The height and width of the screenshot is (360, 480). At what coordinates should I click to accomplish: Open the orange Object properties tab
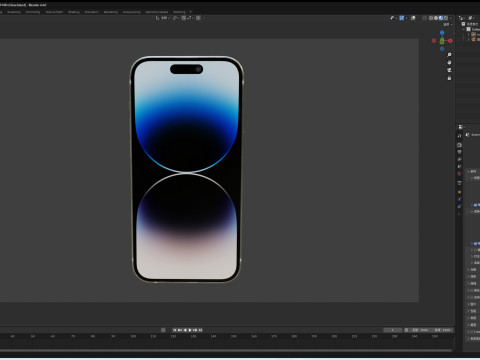[x=459, y=192]
